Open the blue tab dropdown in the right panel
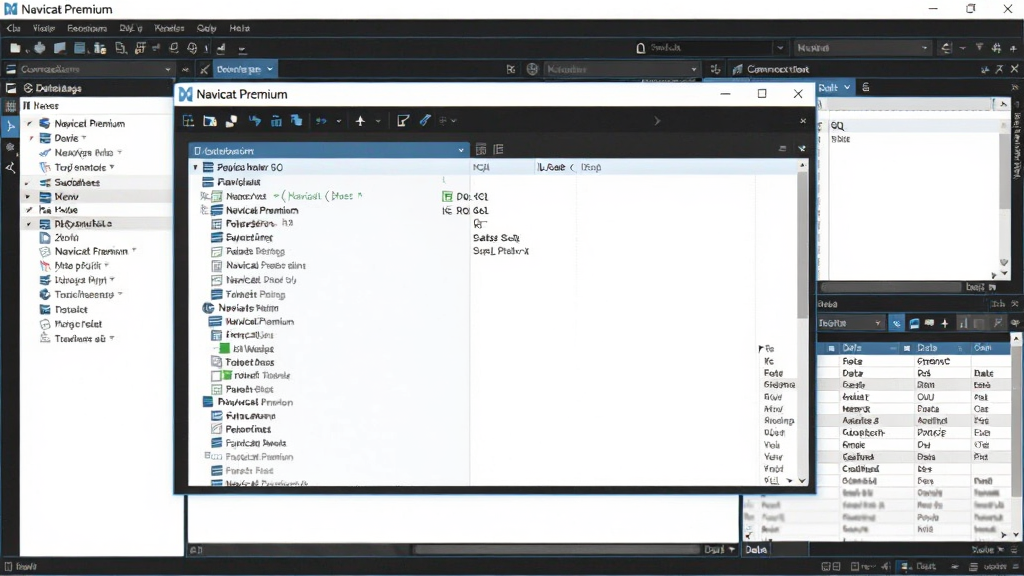Viewport: 1024px width, 576px height. (846, 88)
